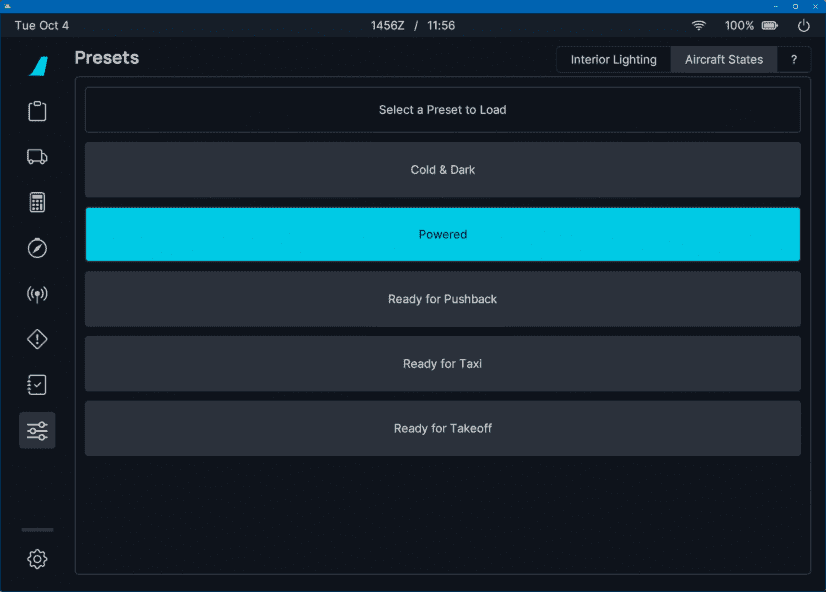
Task: Open the Dispatch clipboard page
Action: point(37,111)
